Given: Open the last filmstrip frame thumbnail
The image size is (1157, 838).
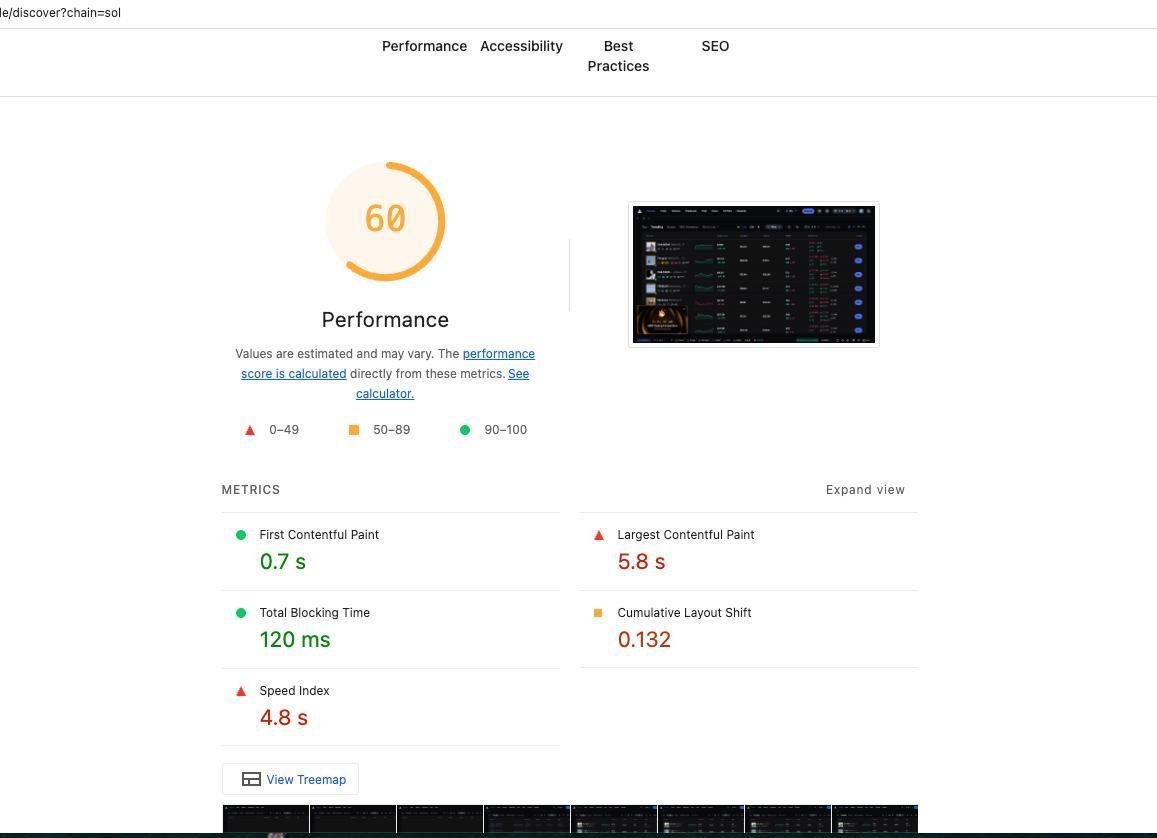Looking at the screenshot, I should (x=875, y=821).
